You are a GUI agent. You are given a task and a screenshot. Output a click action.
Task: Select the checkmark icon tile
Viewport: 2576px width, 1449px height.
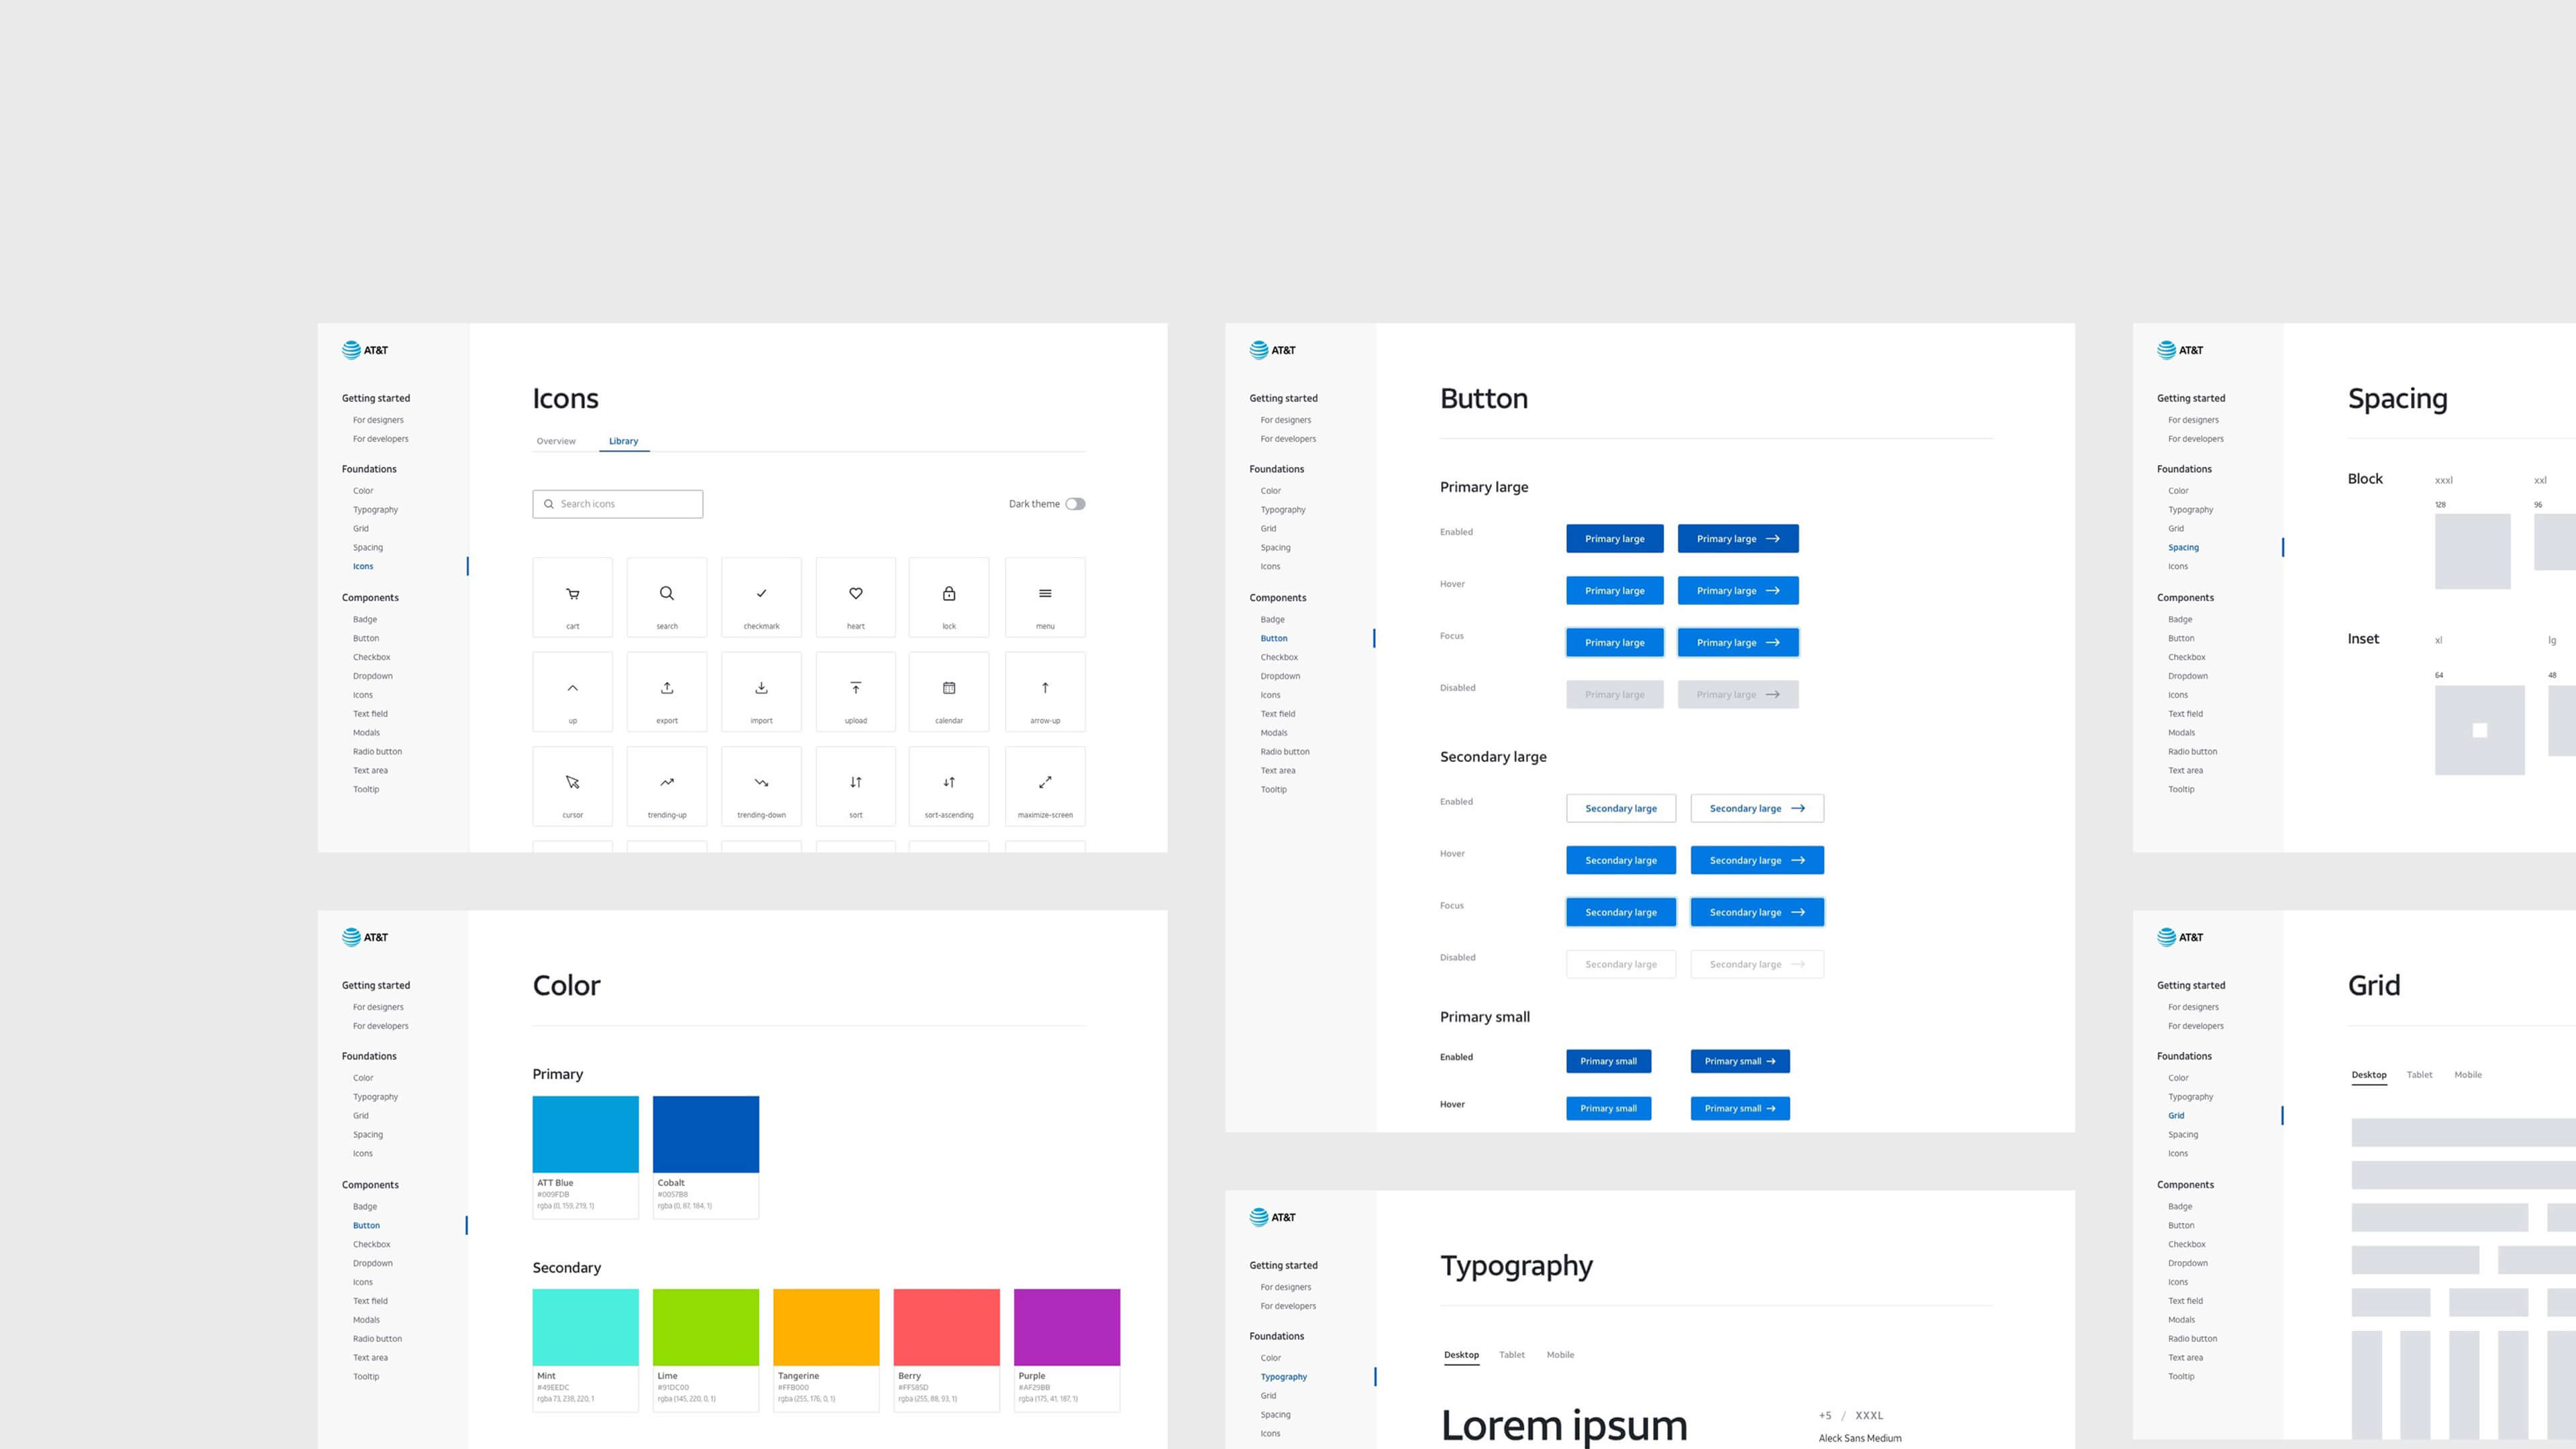(x=761, y=597)
